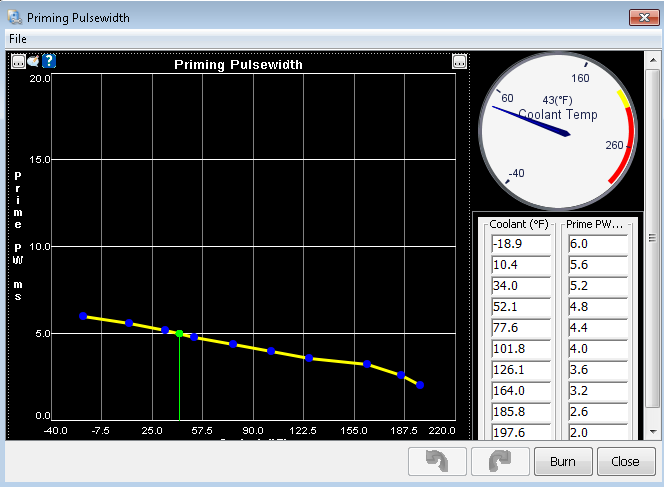Close the Priming Pulsewidth window

(640, 17)
